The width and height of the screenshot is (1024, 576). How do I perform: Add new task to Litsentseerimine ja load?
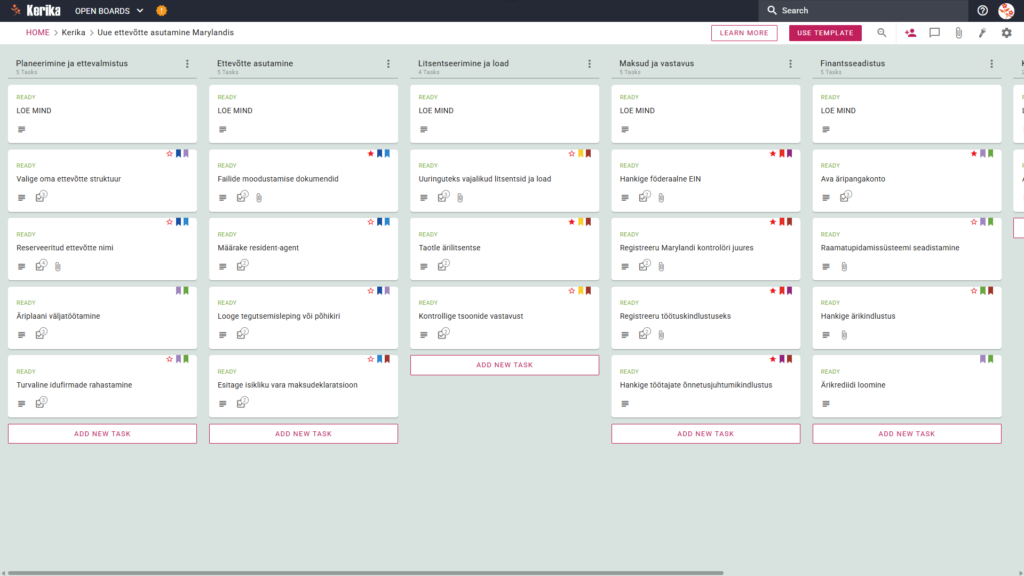point(505,365)
